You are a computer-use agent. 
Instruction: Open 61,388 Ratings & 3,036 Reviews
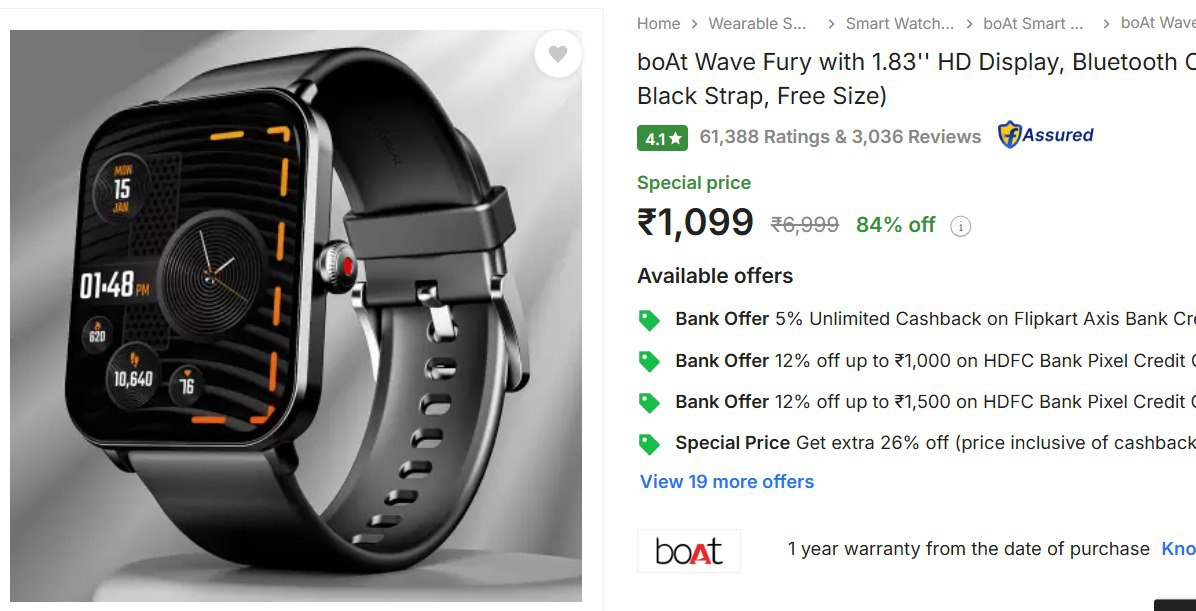pos(840,137)
